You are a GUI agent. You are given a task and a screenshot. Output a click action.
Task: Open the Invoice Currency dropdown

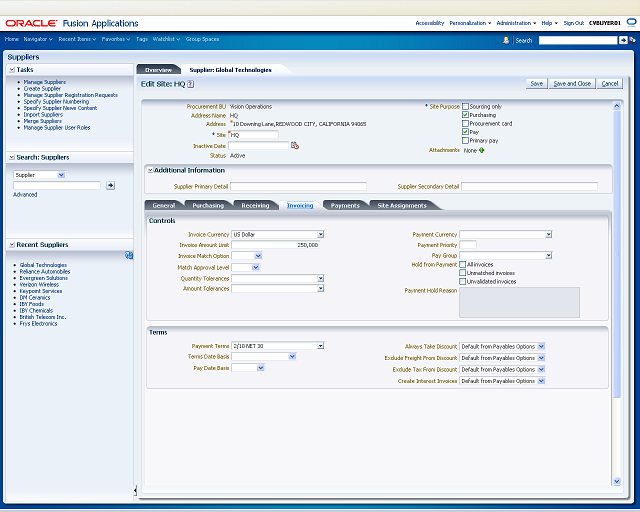pyautogui.click(x=321, y=234)
